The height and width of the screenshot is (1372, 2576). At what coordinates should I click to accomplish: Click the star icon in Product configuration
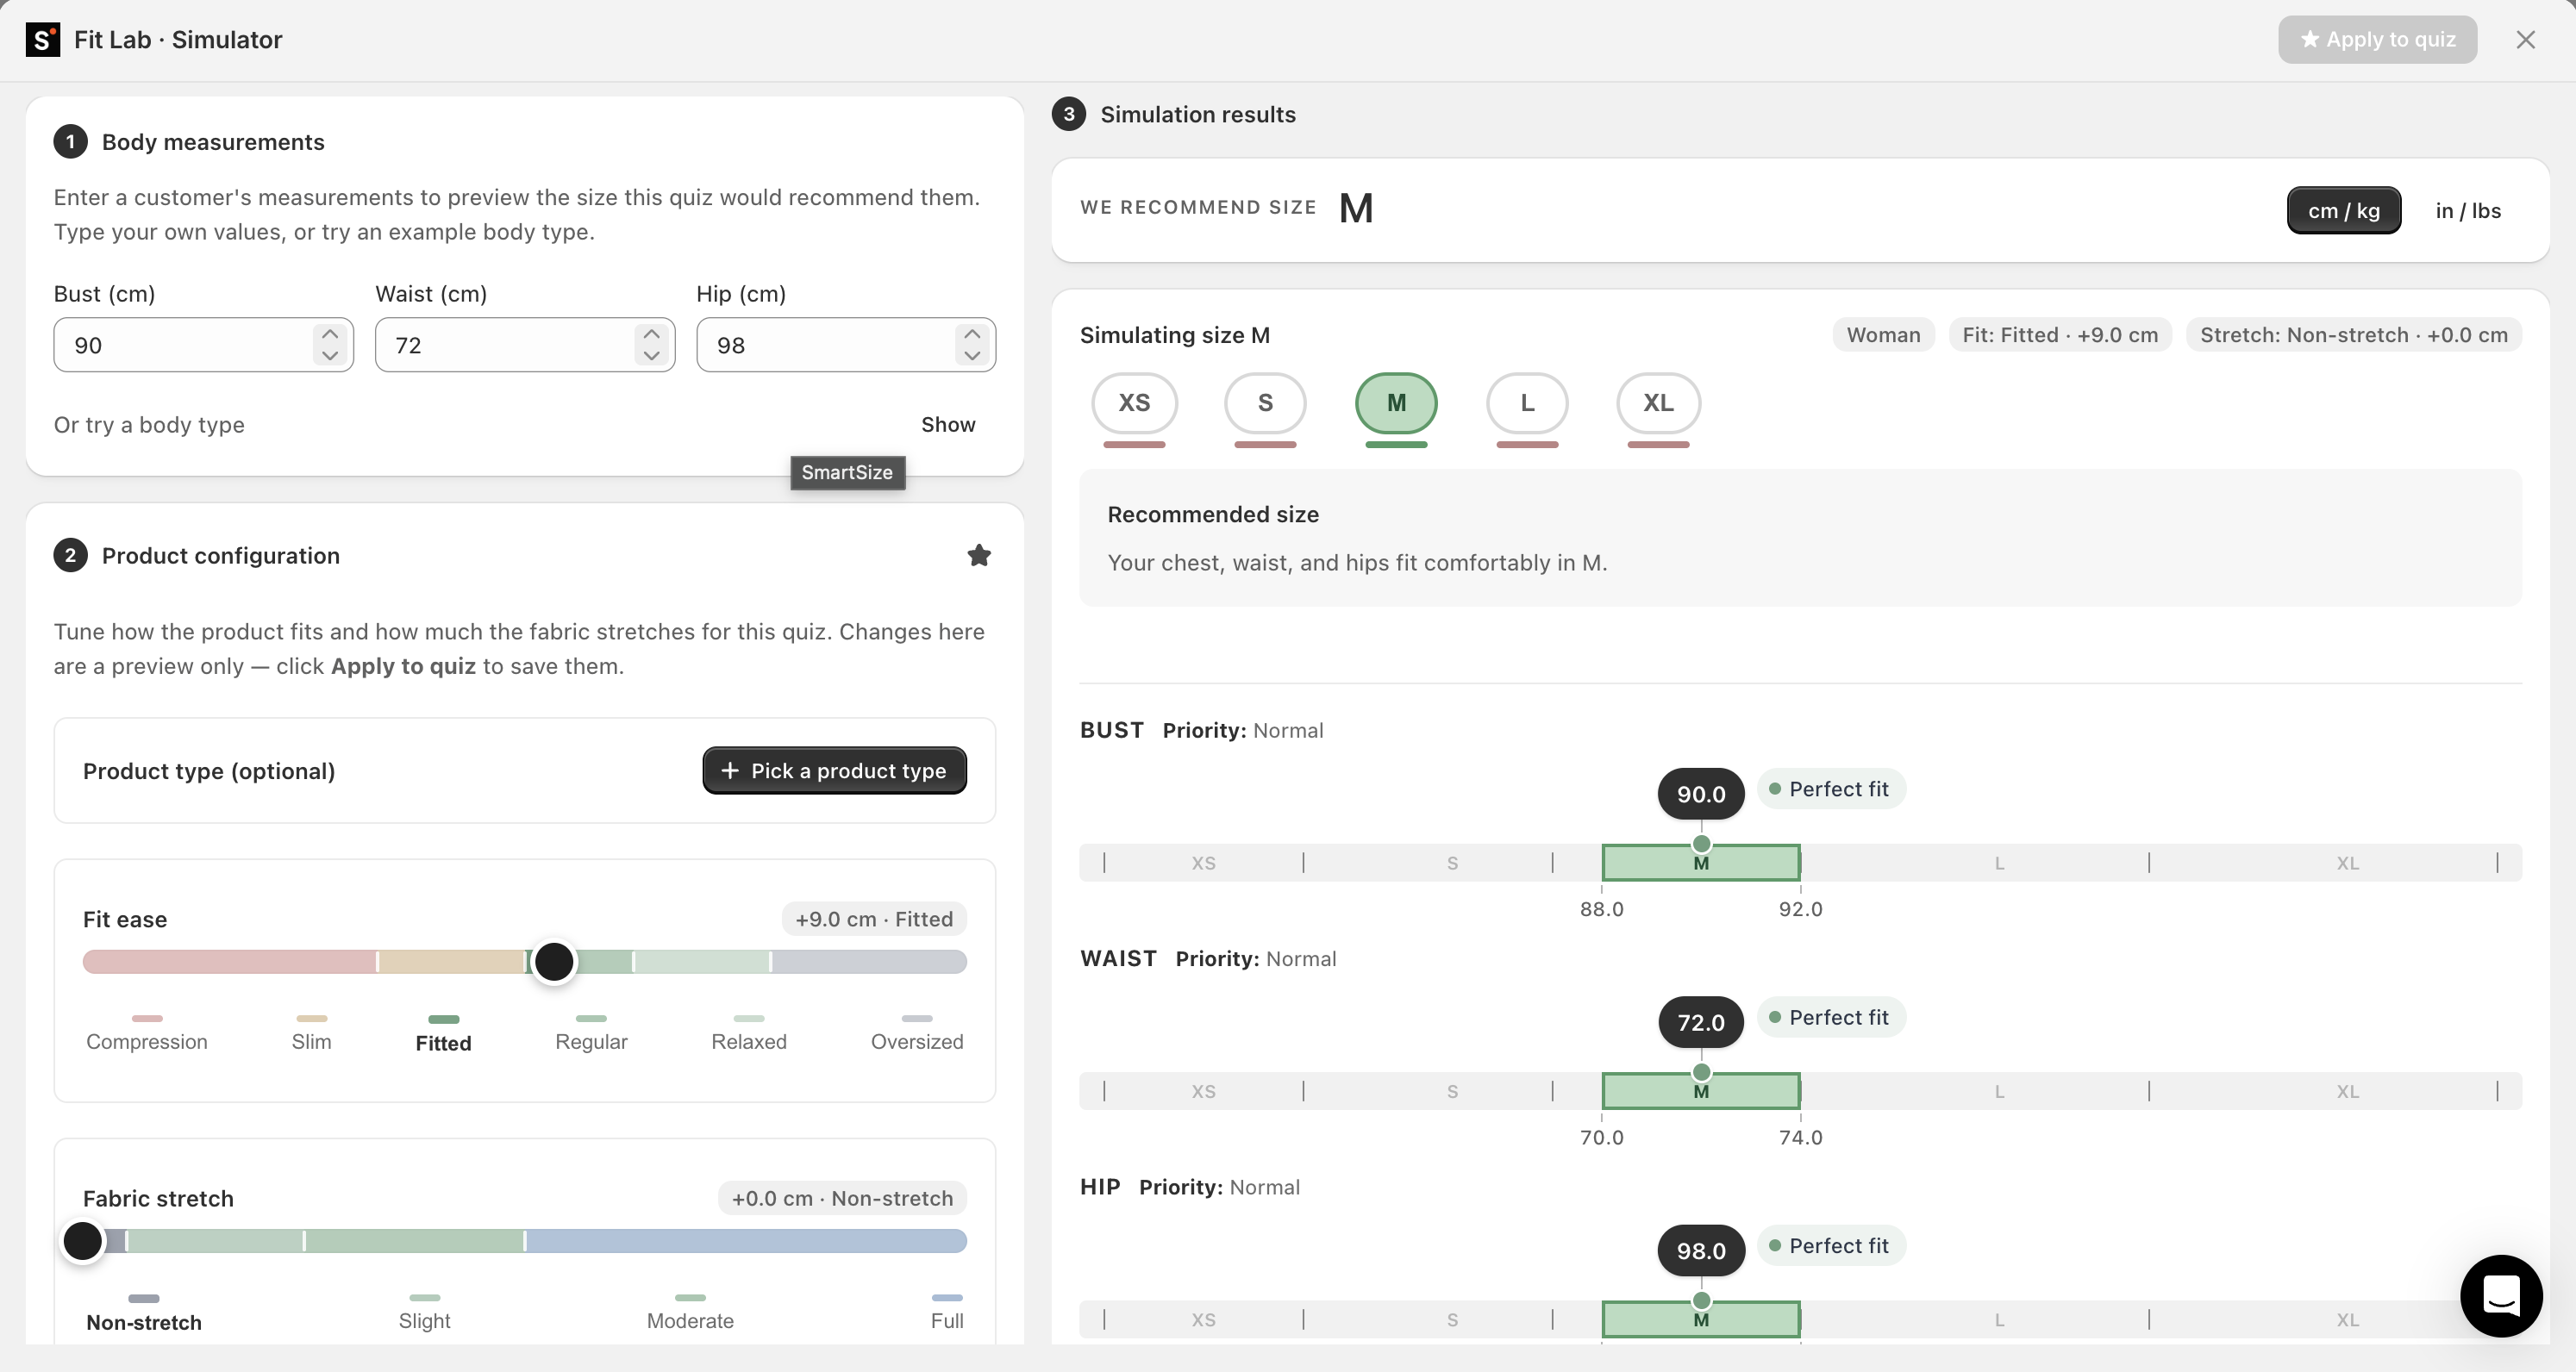(x=979, y=556)
